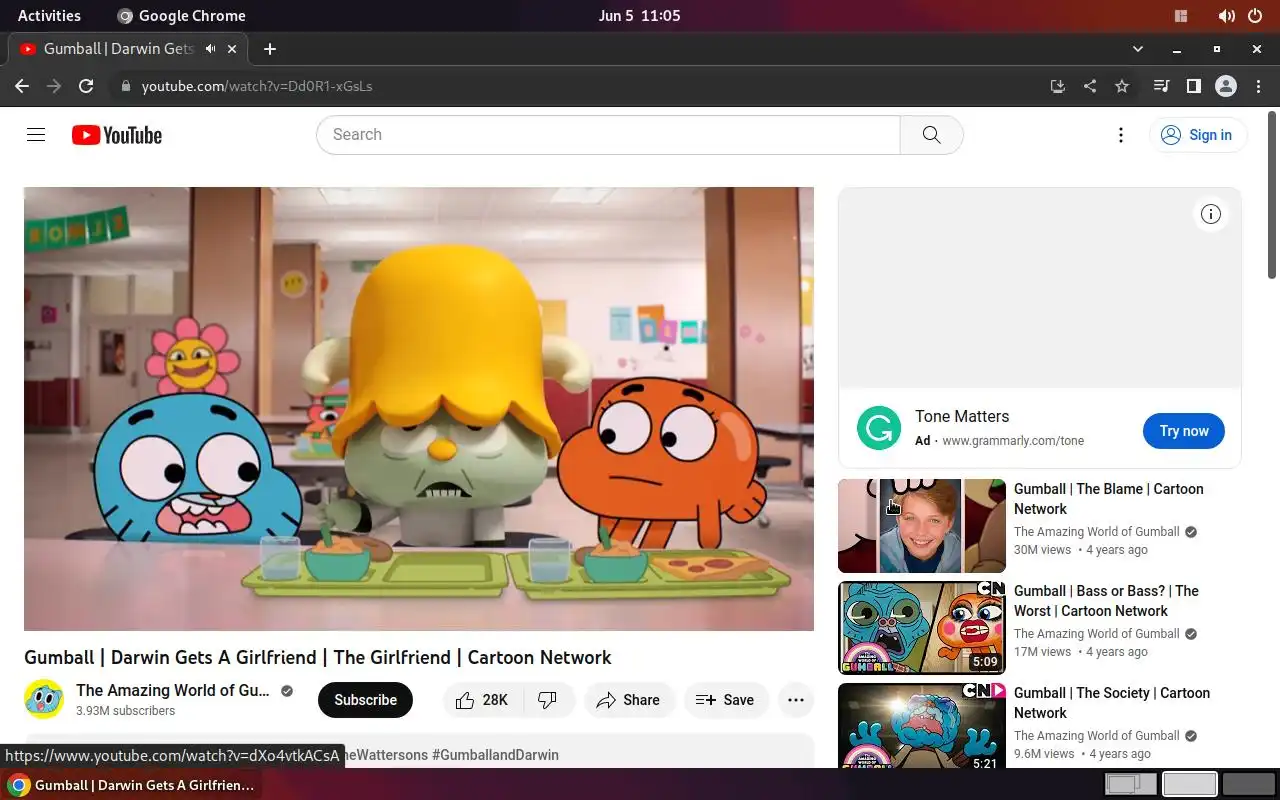Open the site info lock icon
This screenshot has height=800, width=1280.
(x=125, y=86)
